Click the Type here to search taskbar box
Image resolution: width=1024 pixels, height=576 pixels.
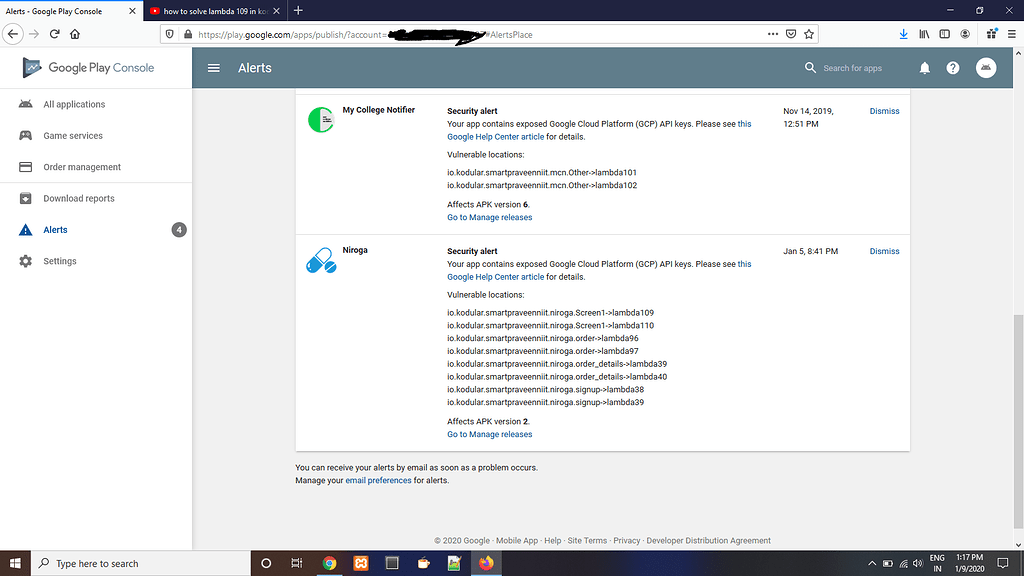(x=140, y=563)
